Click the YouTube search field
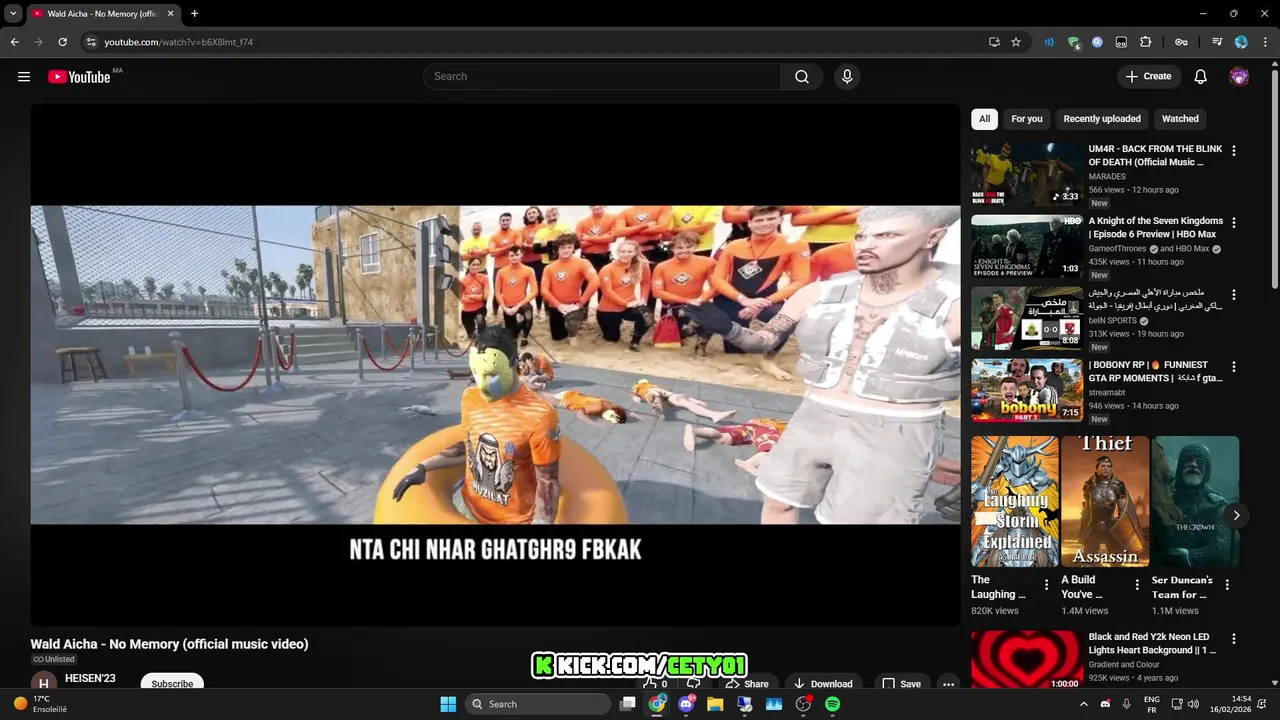The image size is (1280, 720). click(602, 77)
